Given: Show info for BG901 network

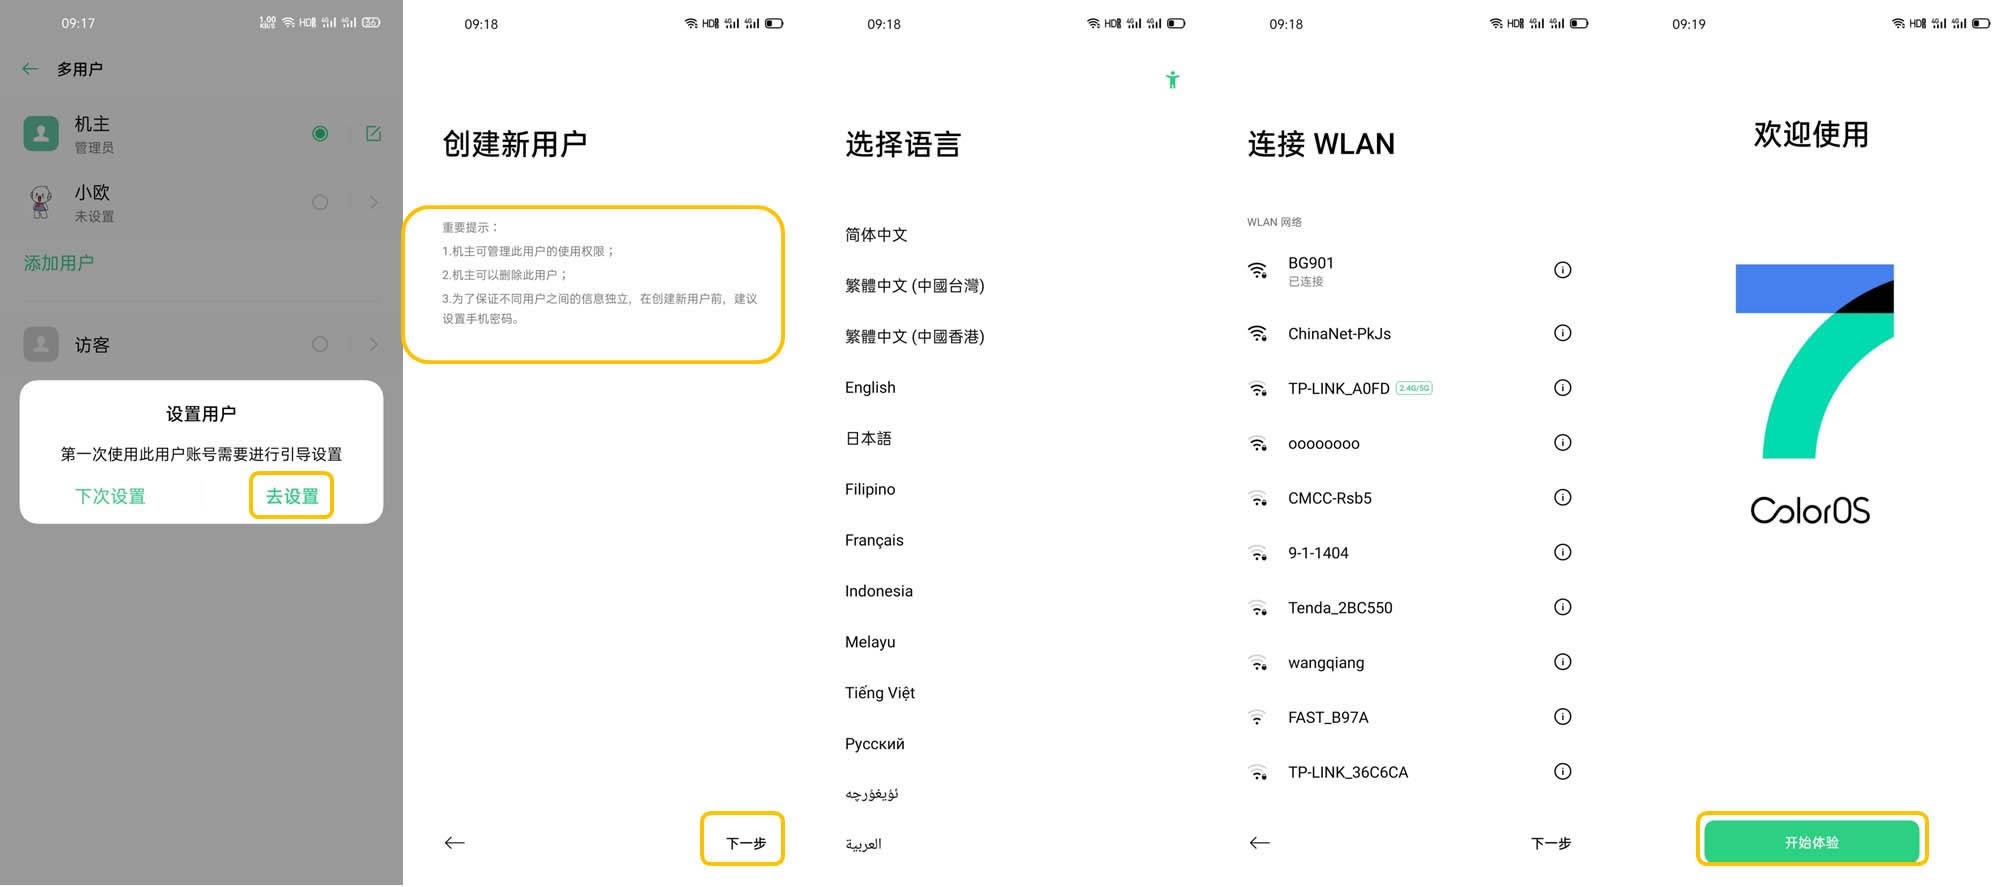Looking at the screenshot, I should (1562, 270).
